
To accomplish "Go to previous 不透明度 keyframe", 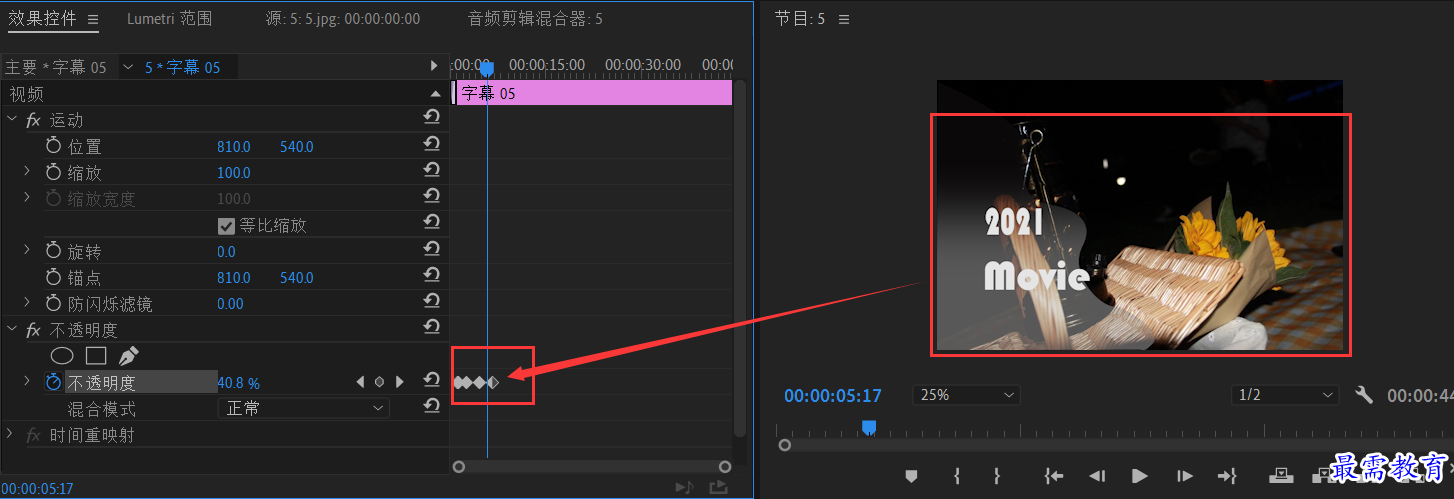I will click(361, 381).
